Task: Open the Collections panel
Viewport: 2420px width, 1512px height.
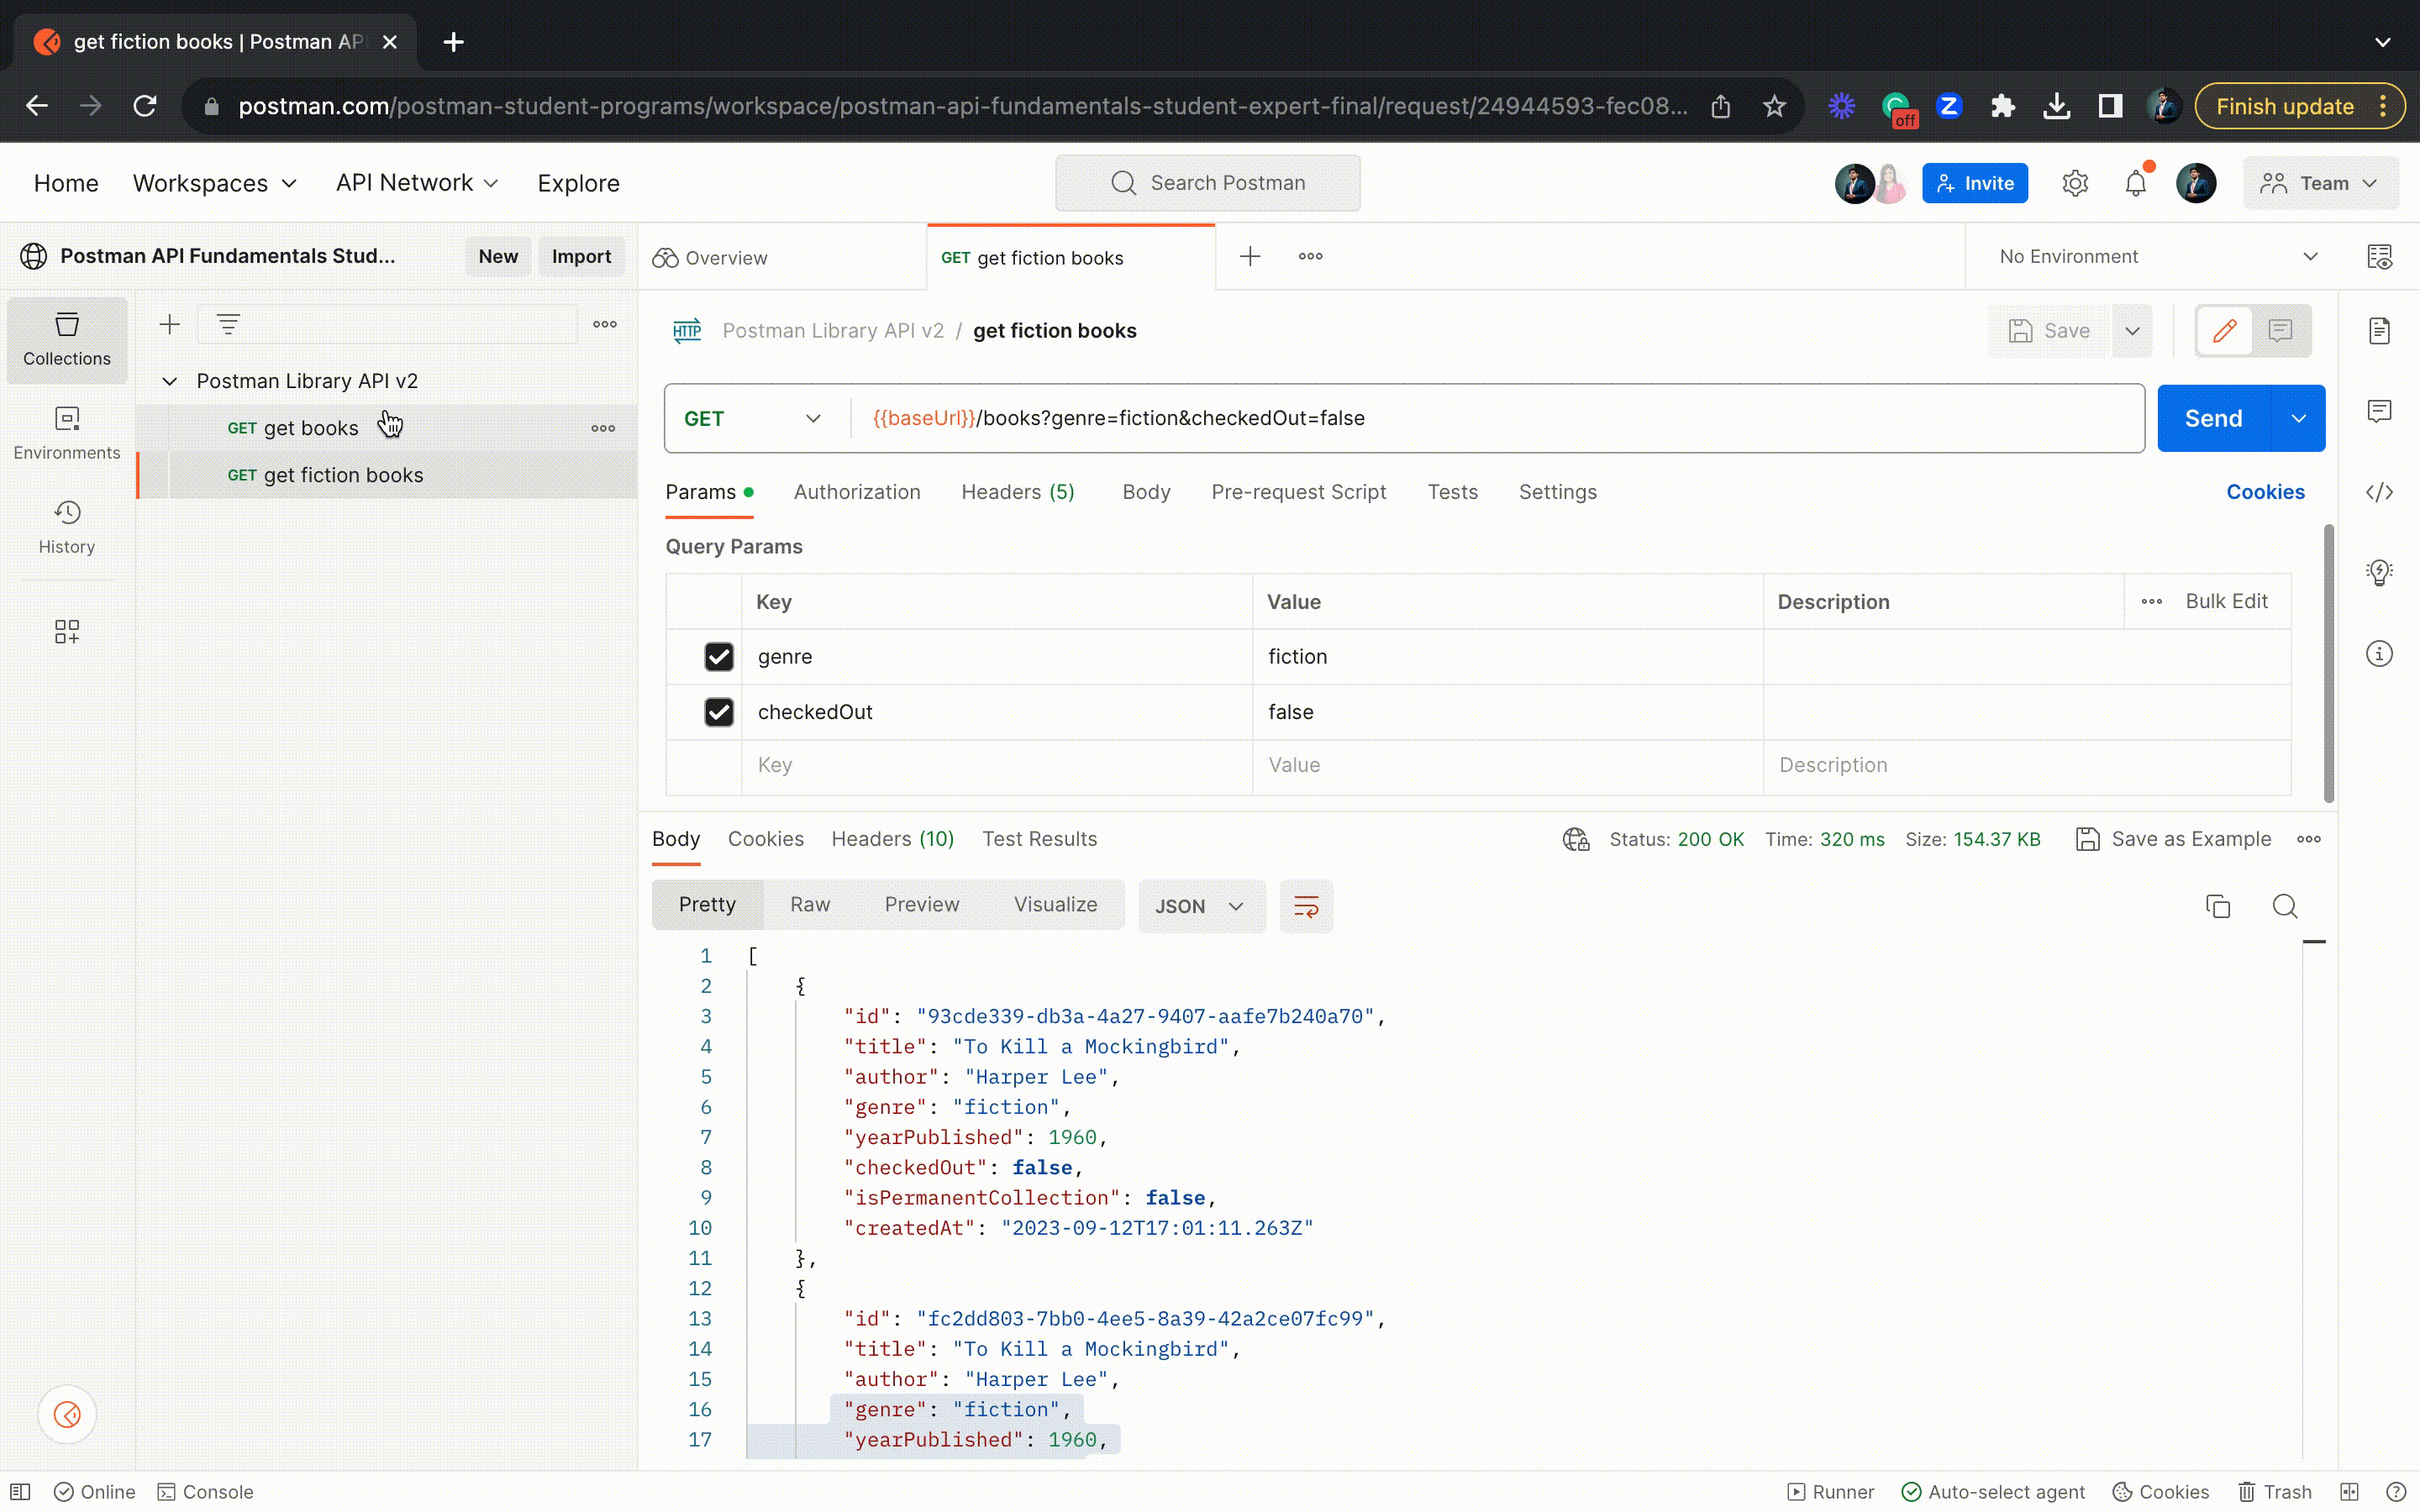Action: (x=66, y=340)
